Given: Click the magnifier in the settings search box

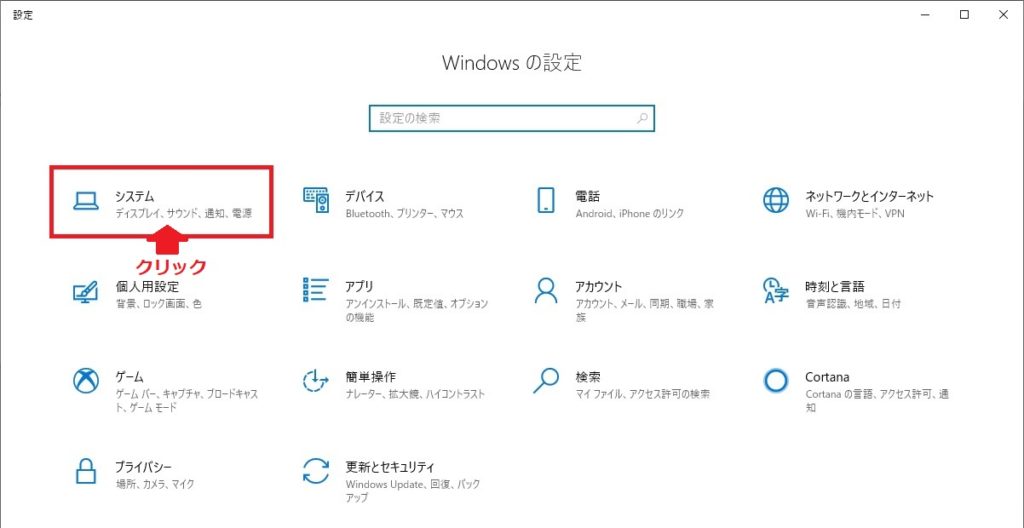Looking at the screenshot, I should coord(643,118).
